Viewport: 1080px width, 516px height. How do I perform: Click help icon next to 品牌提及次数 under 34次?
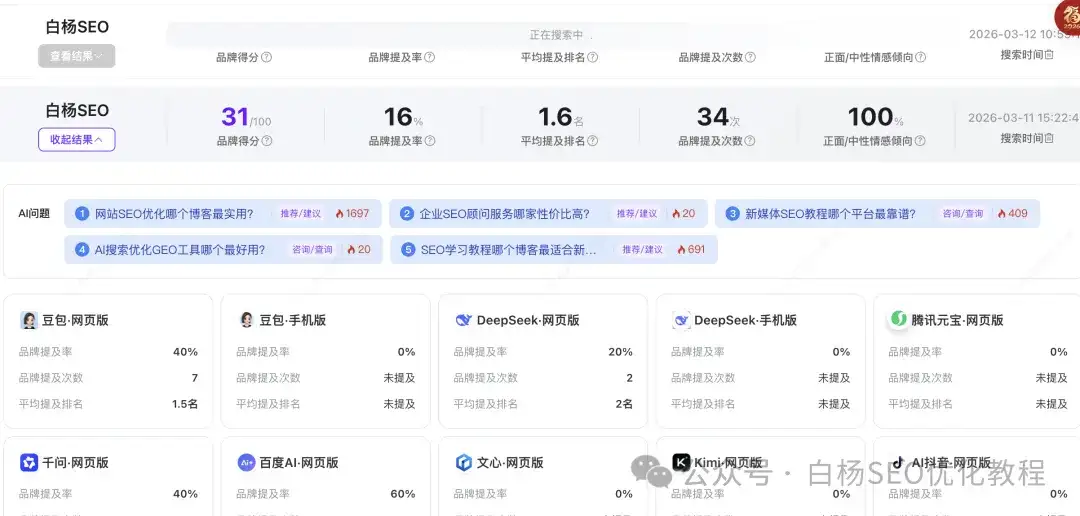750,141
